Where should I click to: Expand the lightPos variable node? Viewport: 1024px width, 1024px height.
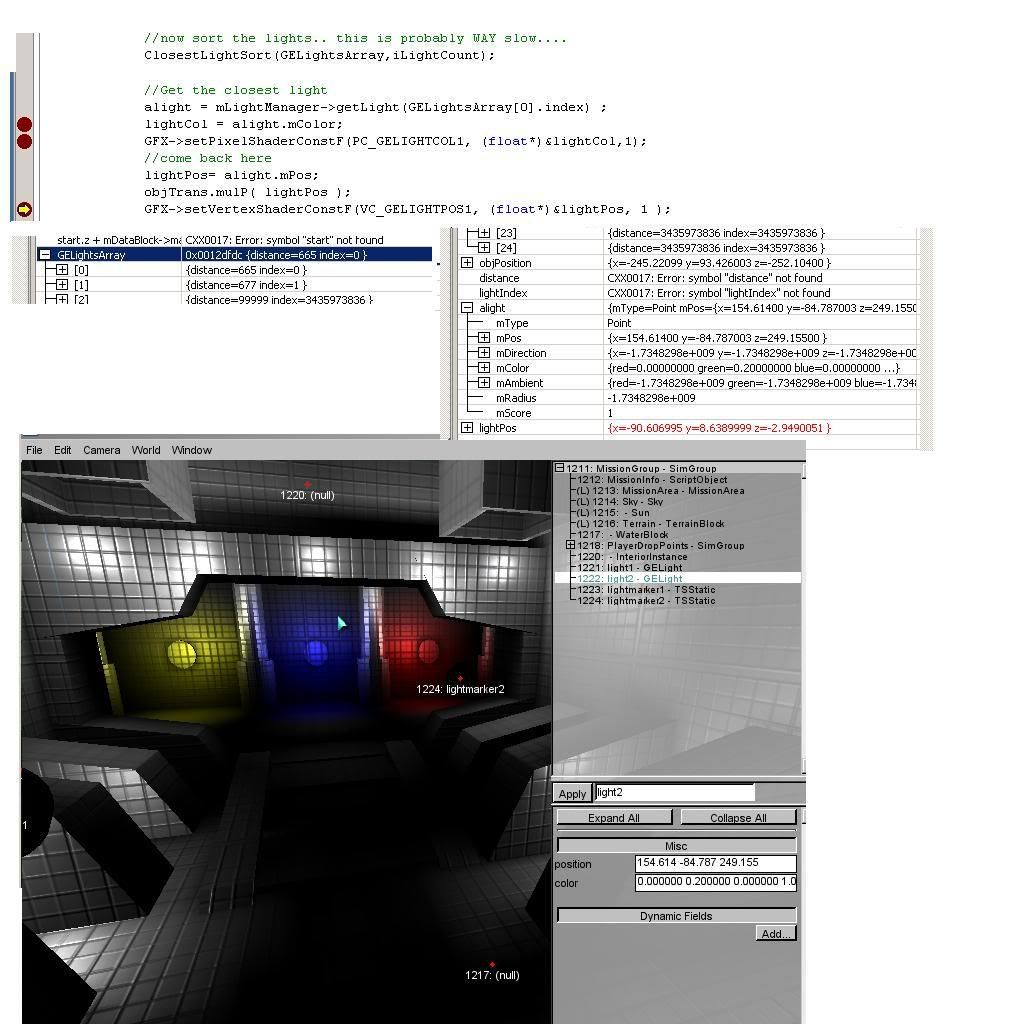pyautogui.click(x=467, y=428)
